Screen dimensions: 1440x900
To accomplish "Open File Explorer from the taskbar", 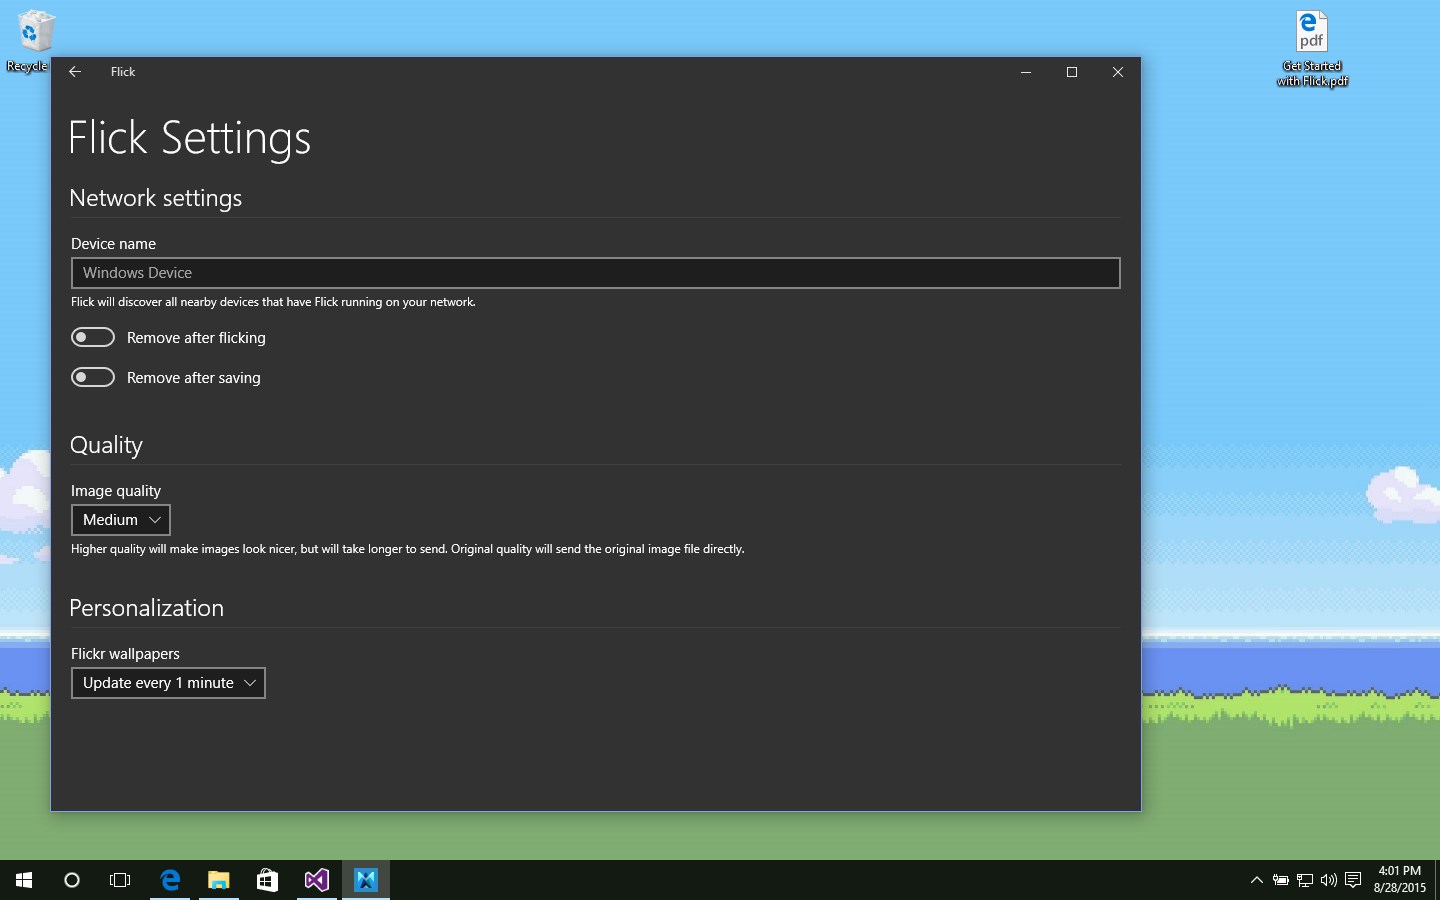I will (x=218, y=880).
